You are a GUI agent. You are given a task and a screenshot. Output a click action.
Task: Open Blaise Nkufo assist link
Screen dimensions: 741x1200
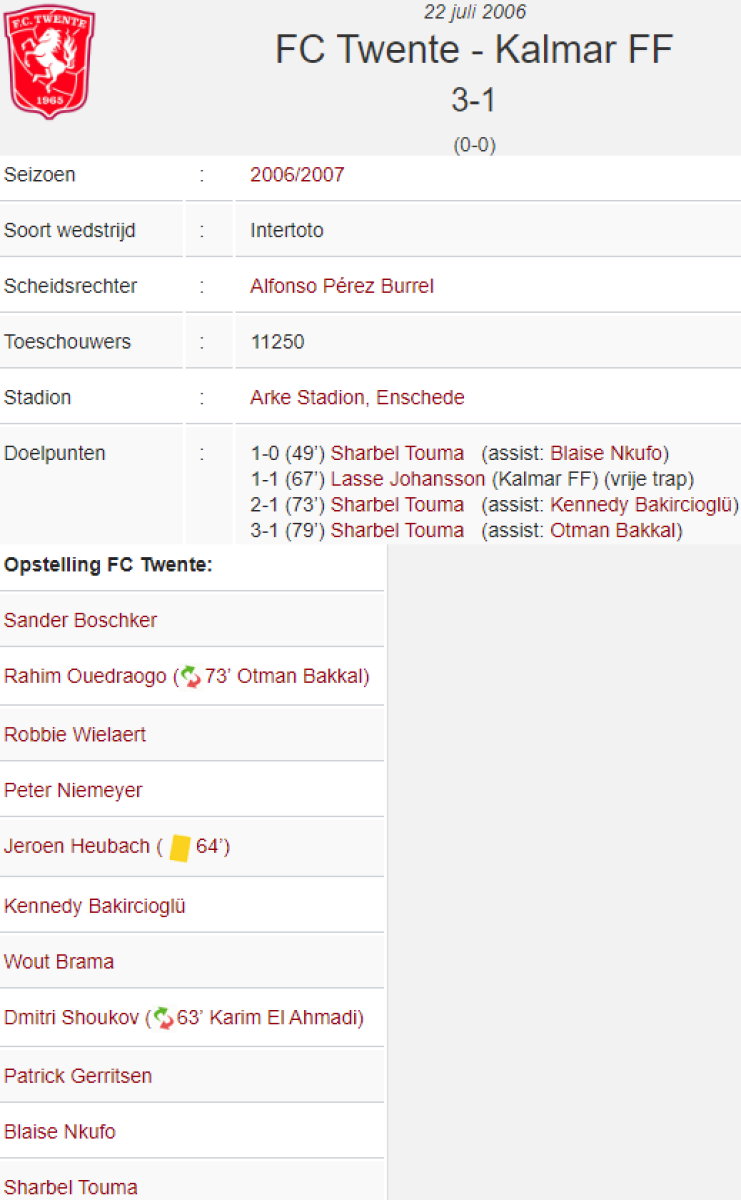(x=609, y=453)
